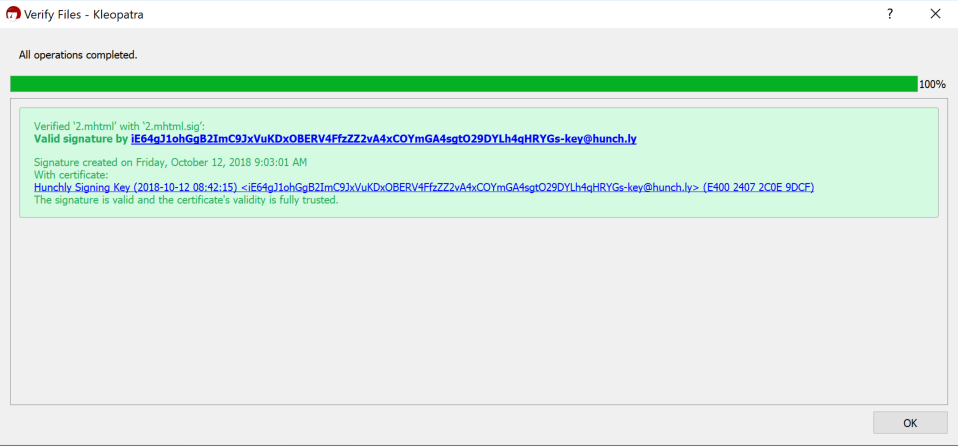Click the 'All operations completed.' text
958x446 pixels.
click(78, 55)
